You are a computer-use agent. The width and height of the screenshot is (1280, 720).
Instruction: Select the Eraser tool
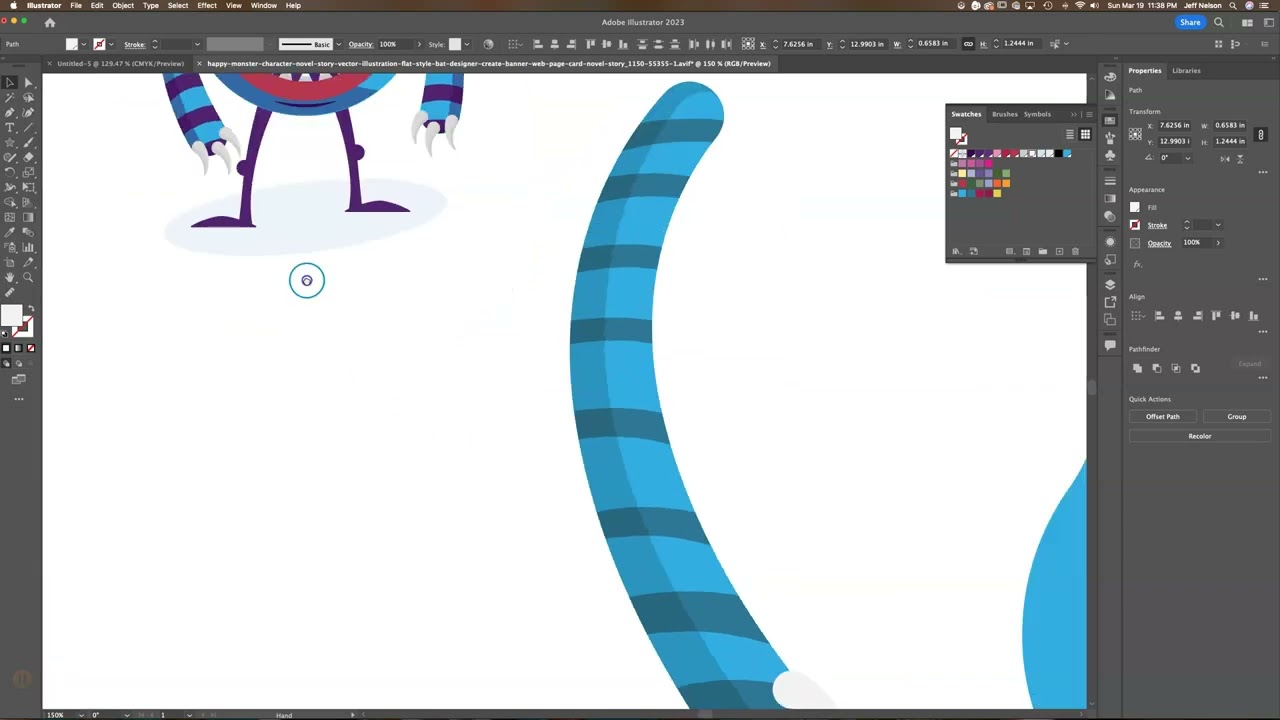pyautogui.click(x=28, y=157)
